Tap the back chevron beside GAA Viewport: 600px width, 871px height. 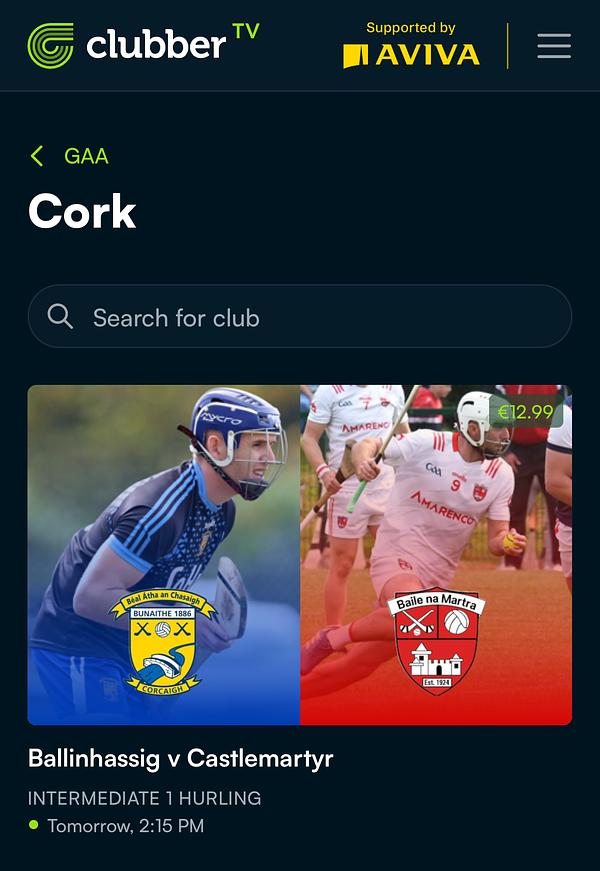pyautogui.click(x=37, y=156)
